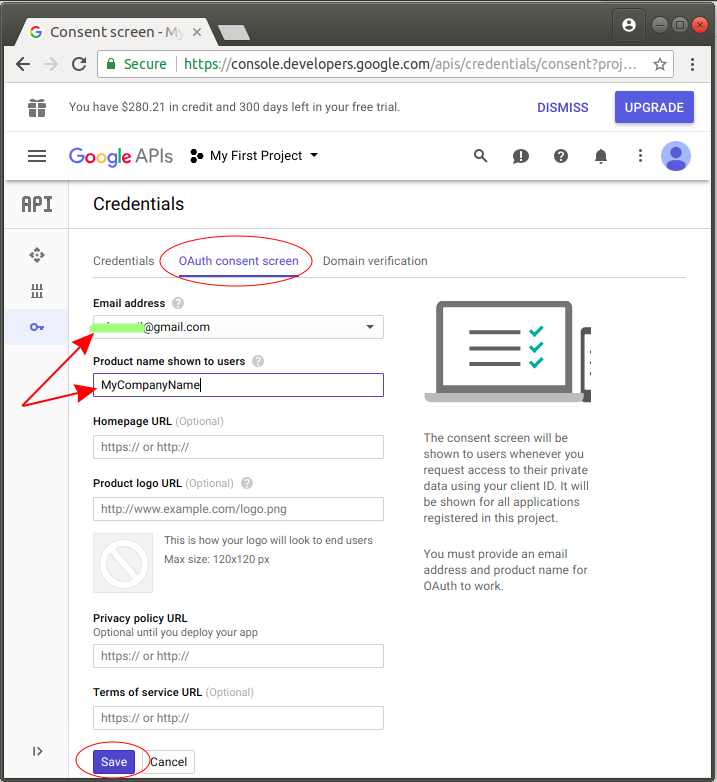Click the Email address help icon

pos(178,303)
